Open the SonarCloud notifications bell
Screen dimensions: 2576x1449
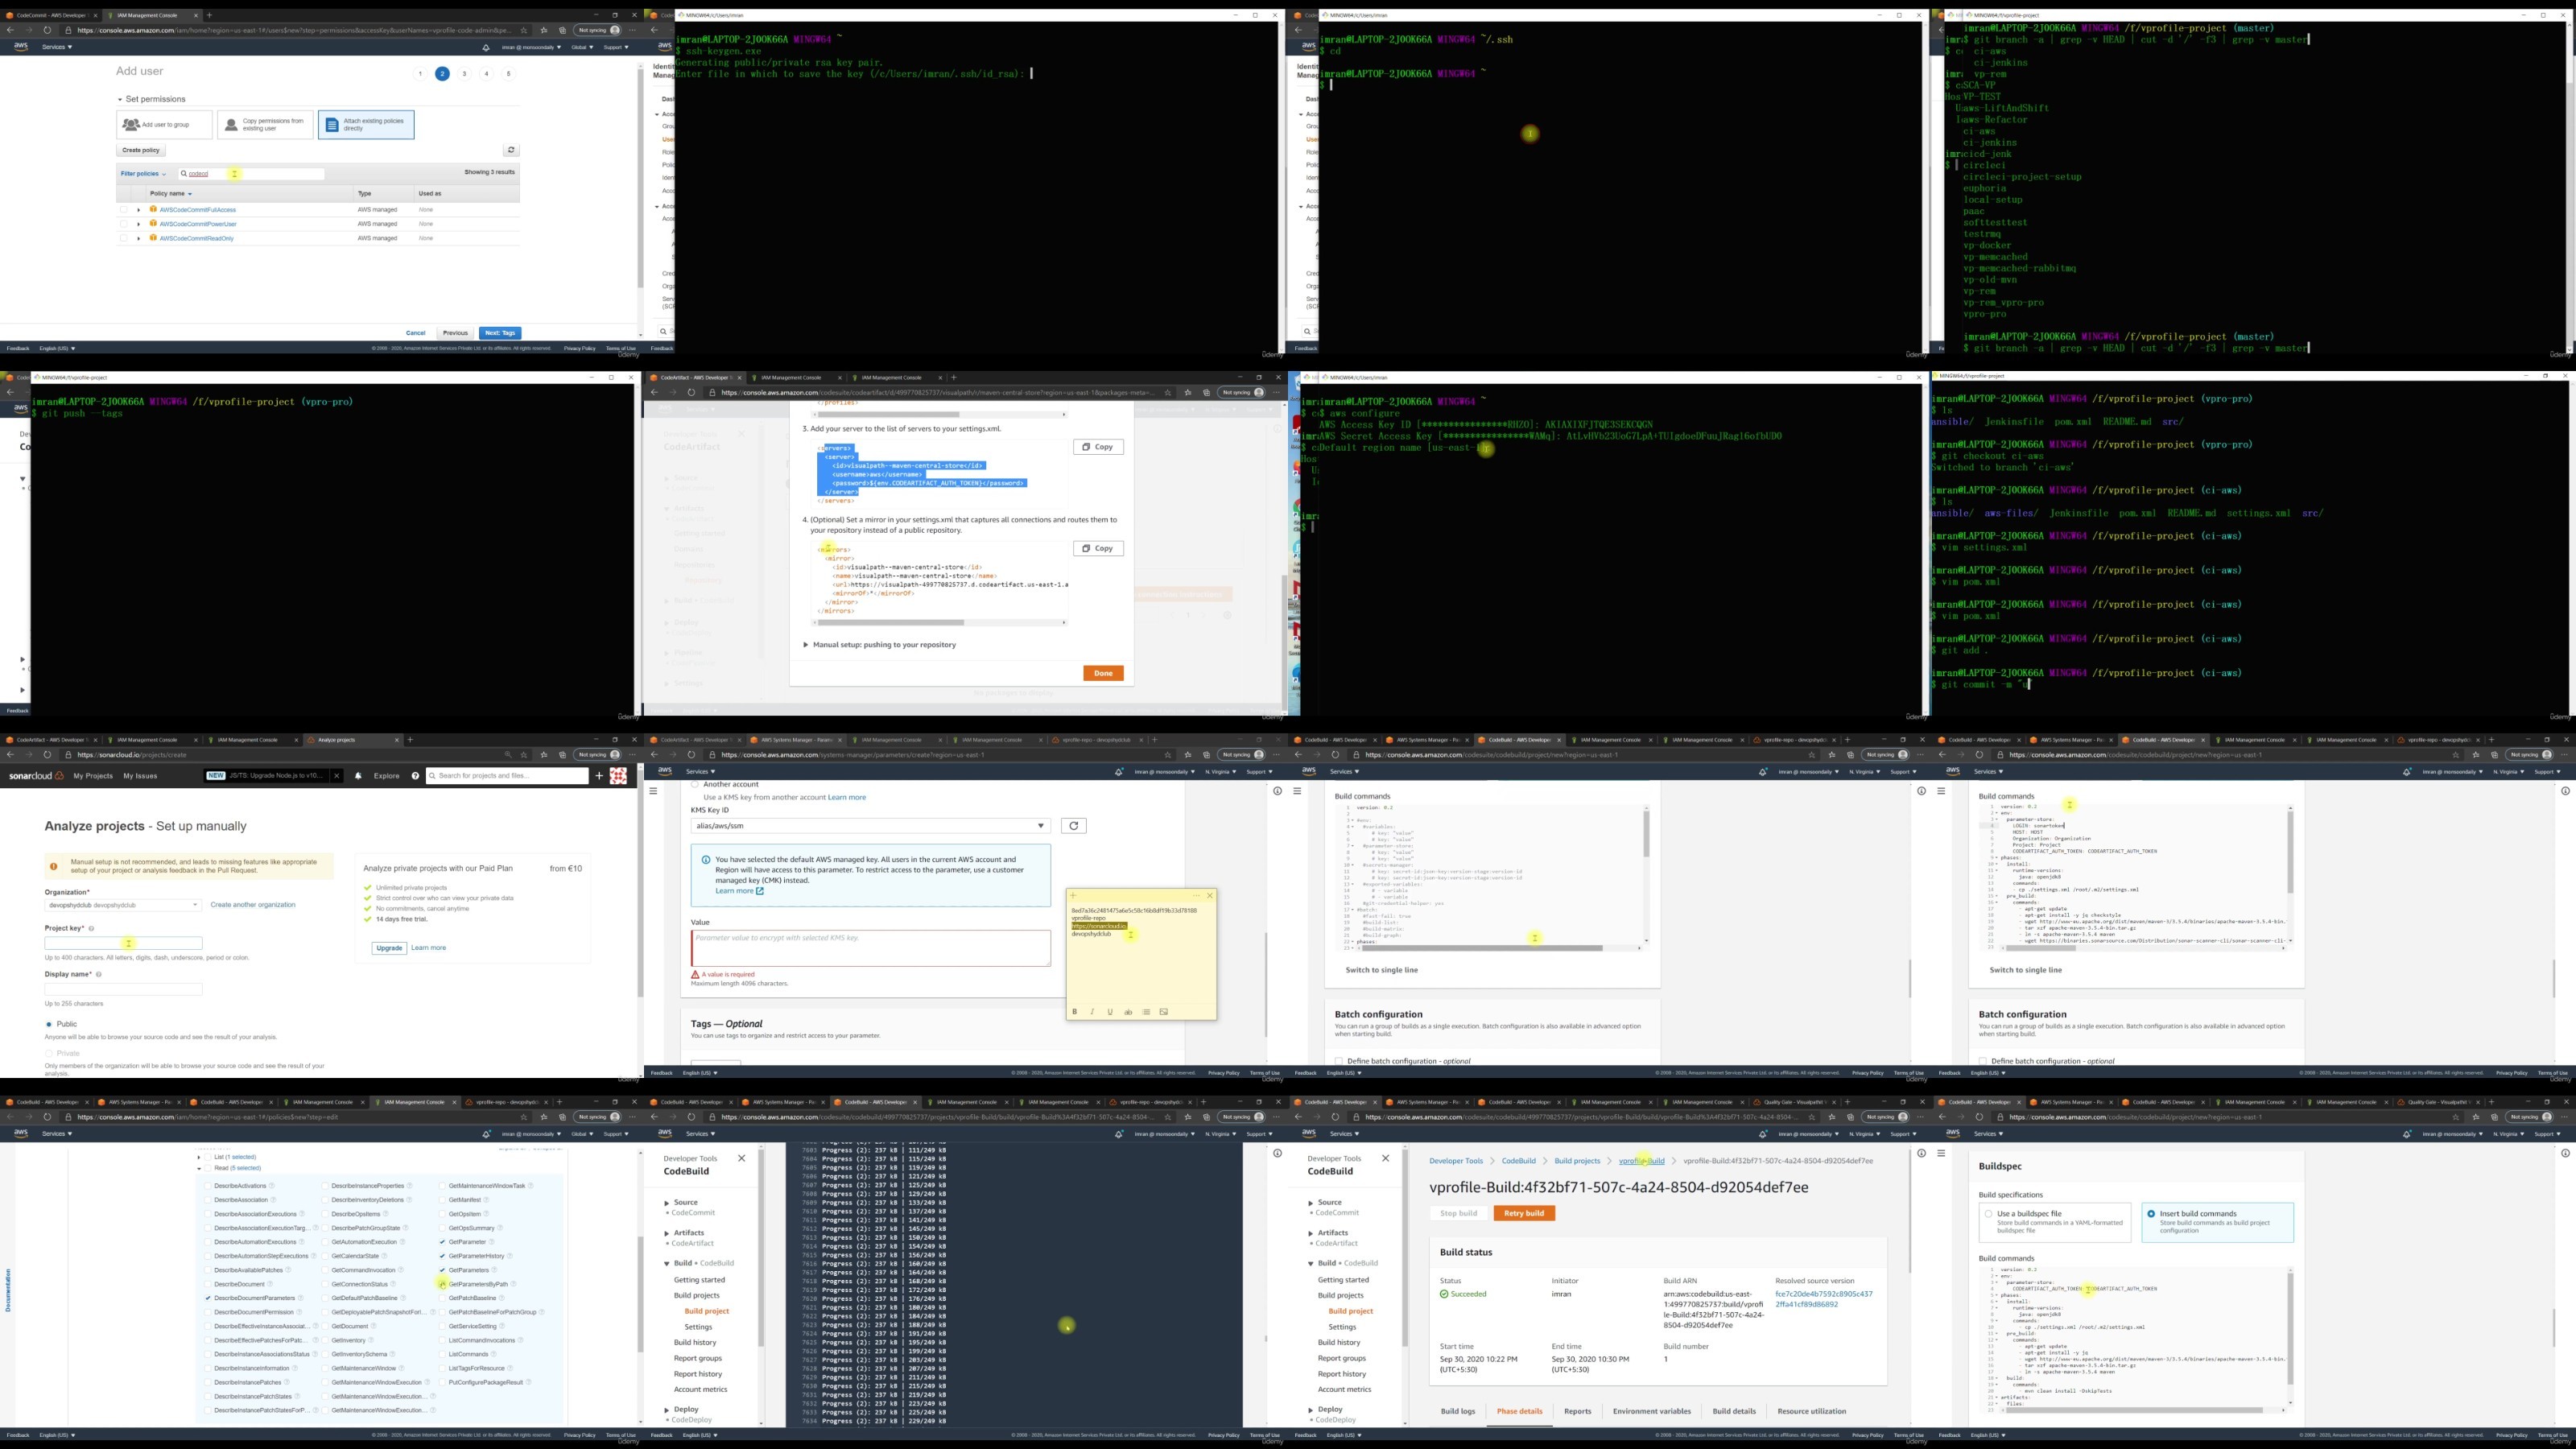(x=358, y=776)
